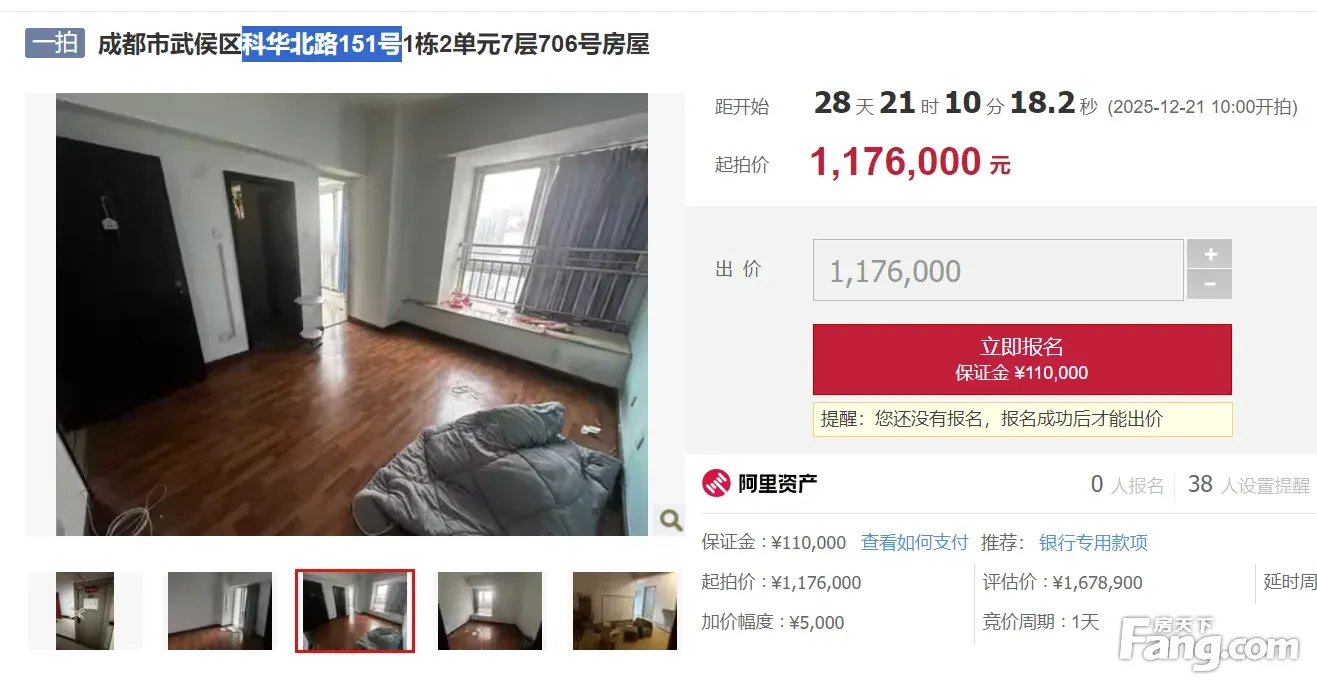
Task: Select the highlighted third thumbnail
Action: coord(355,611)
